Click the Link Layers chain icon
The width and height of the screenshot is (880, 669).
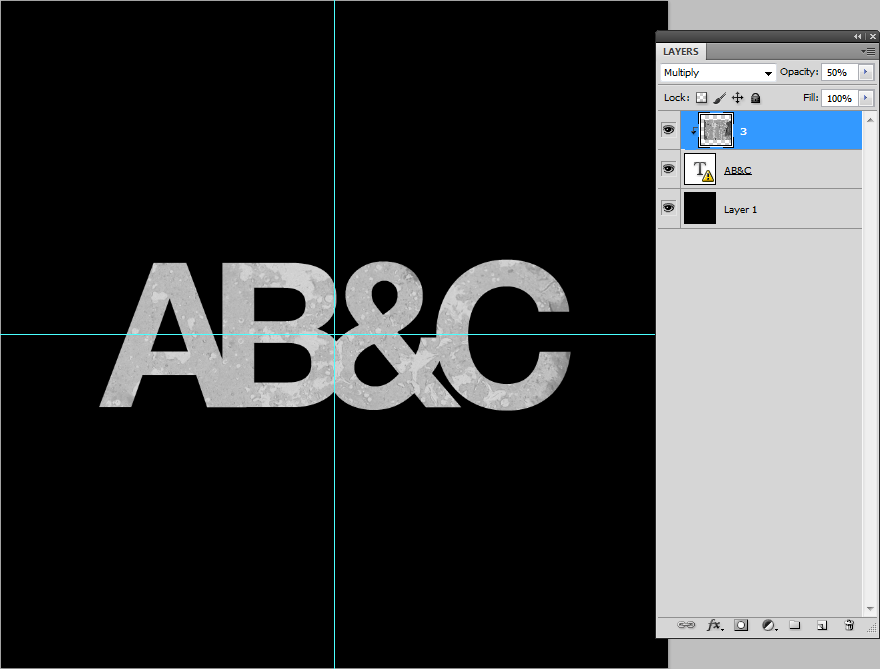pos(686,625)
